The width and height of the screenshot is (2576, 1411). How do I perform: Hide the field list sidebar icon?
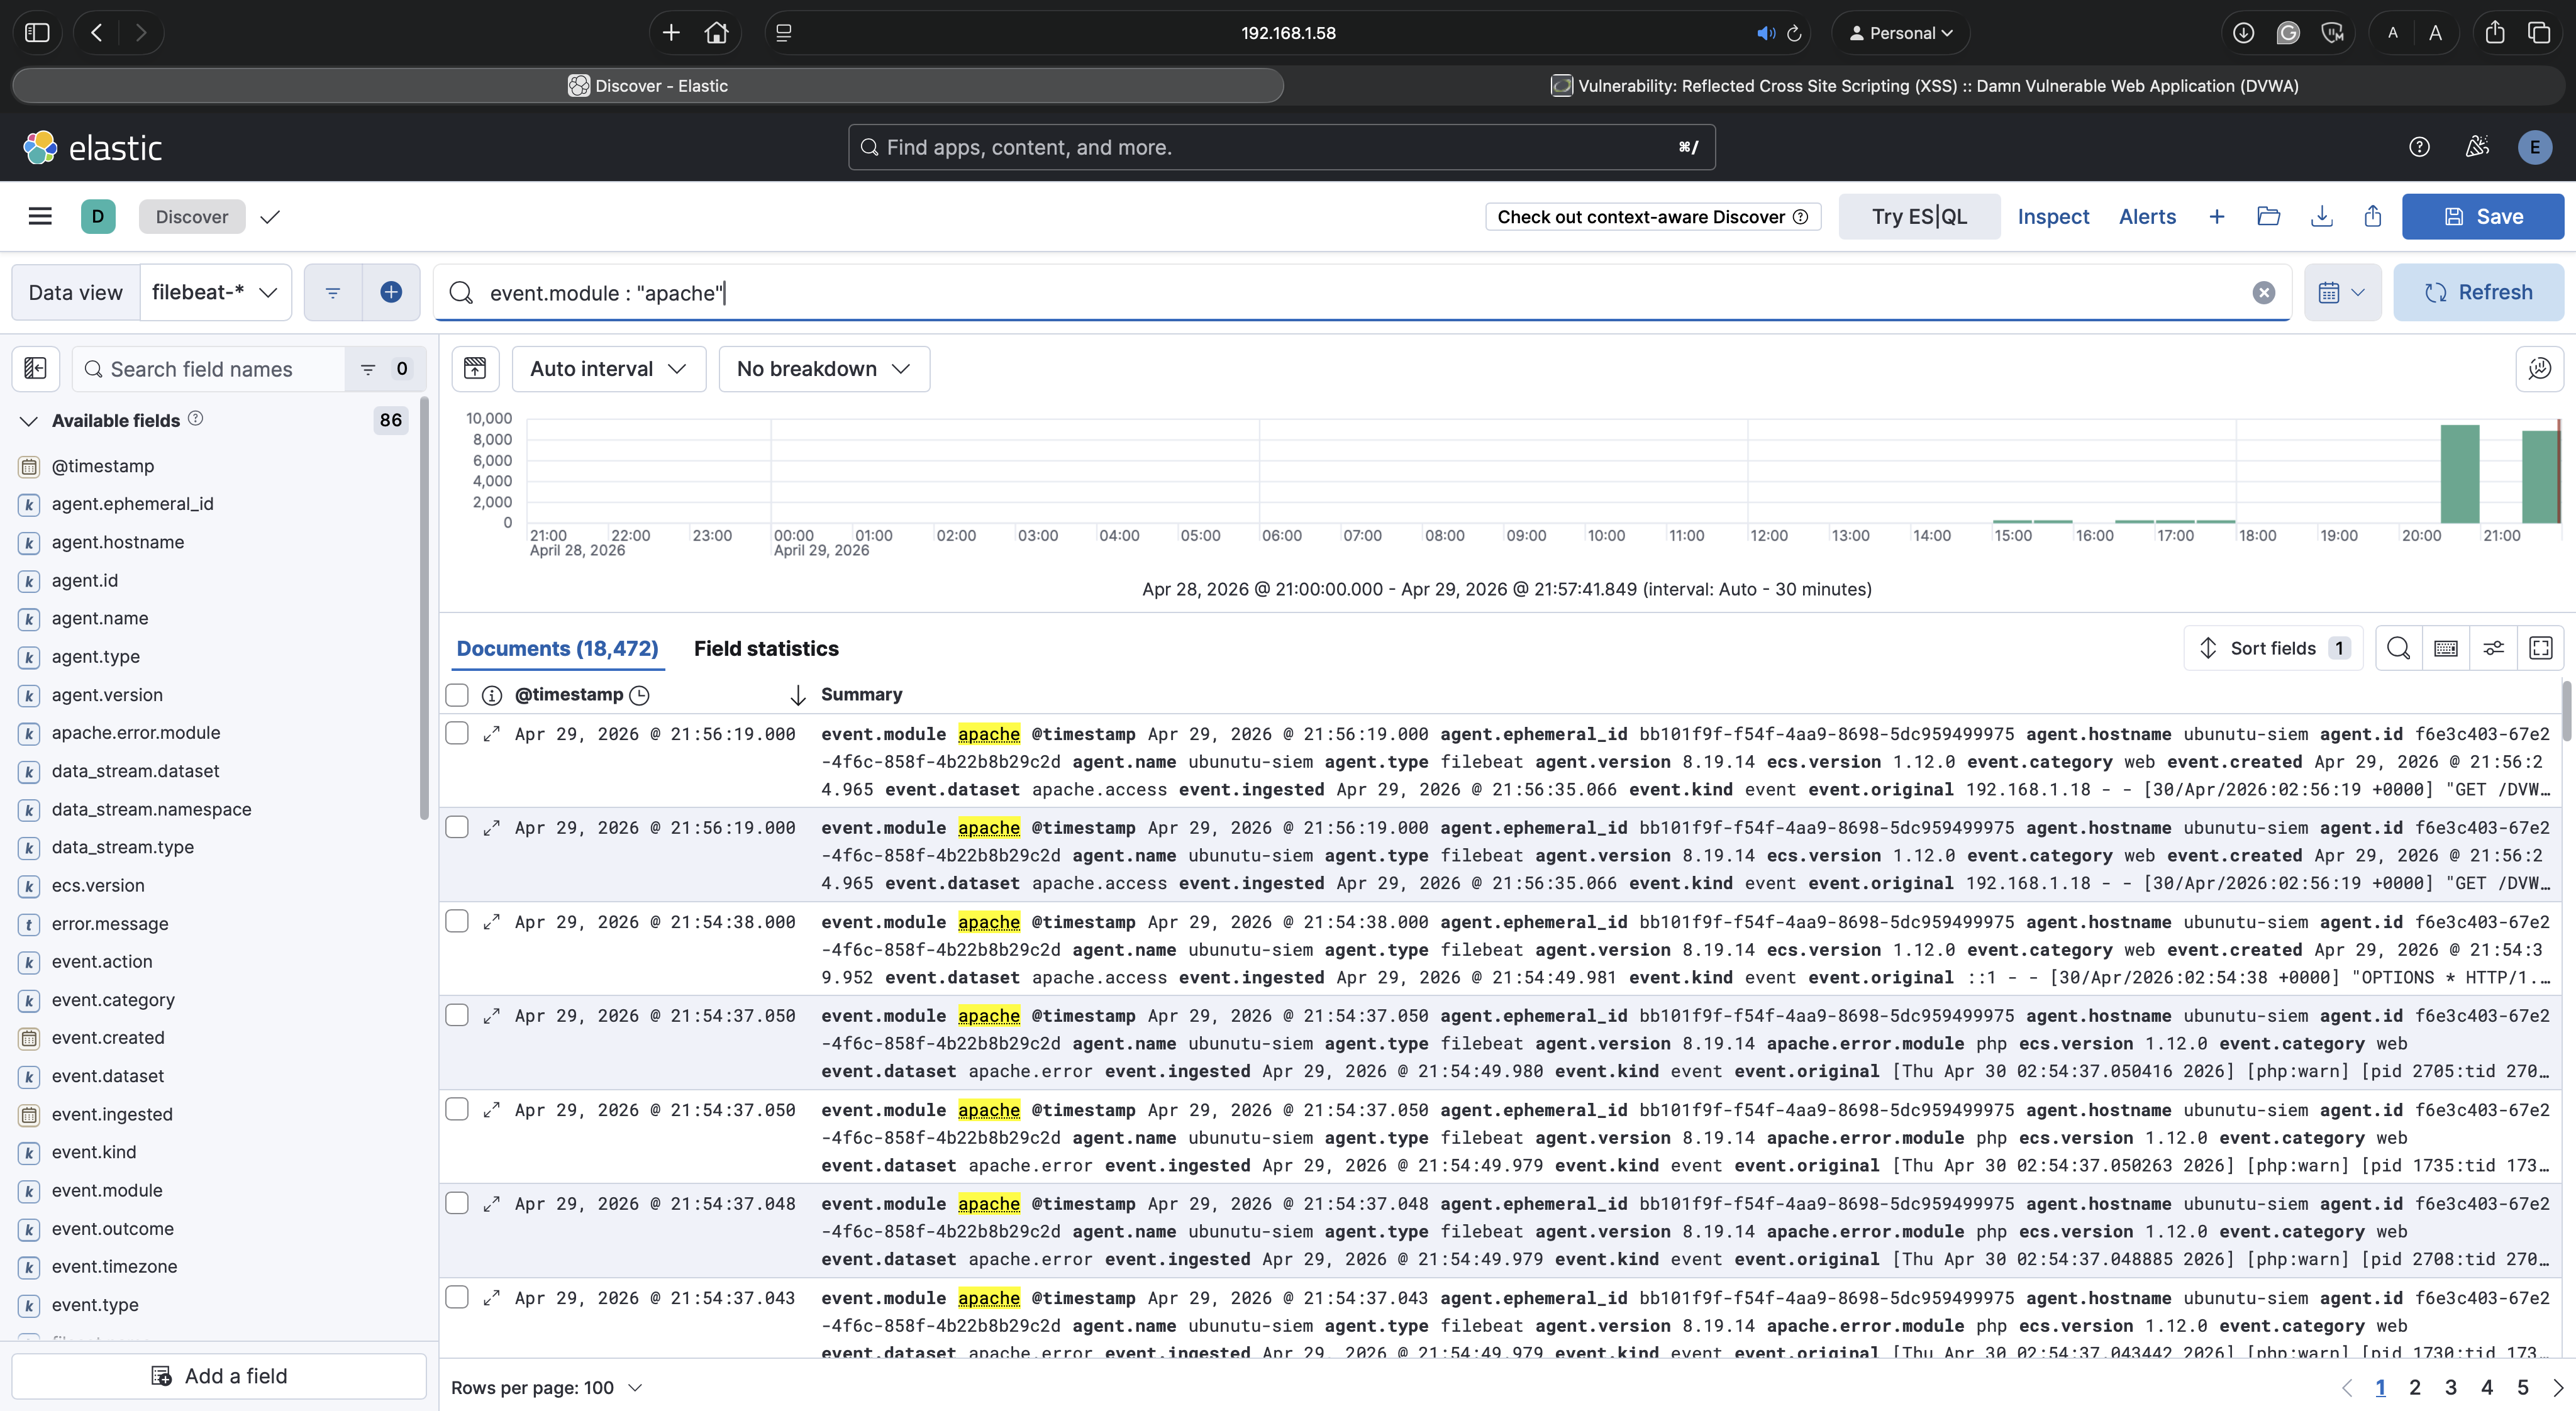click(36, 369)
